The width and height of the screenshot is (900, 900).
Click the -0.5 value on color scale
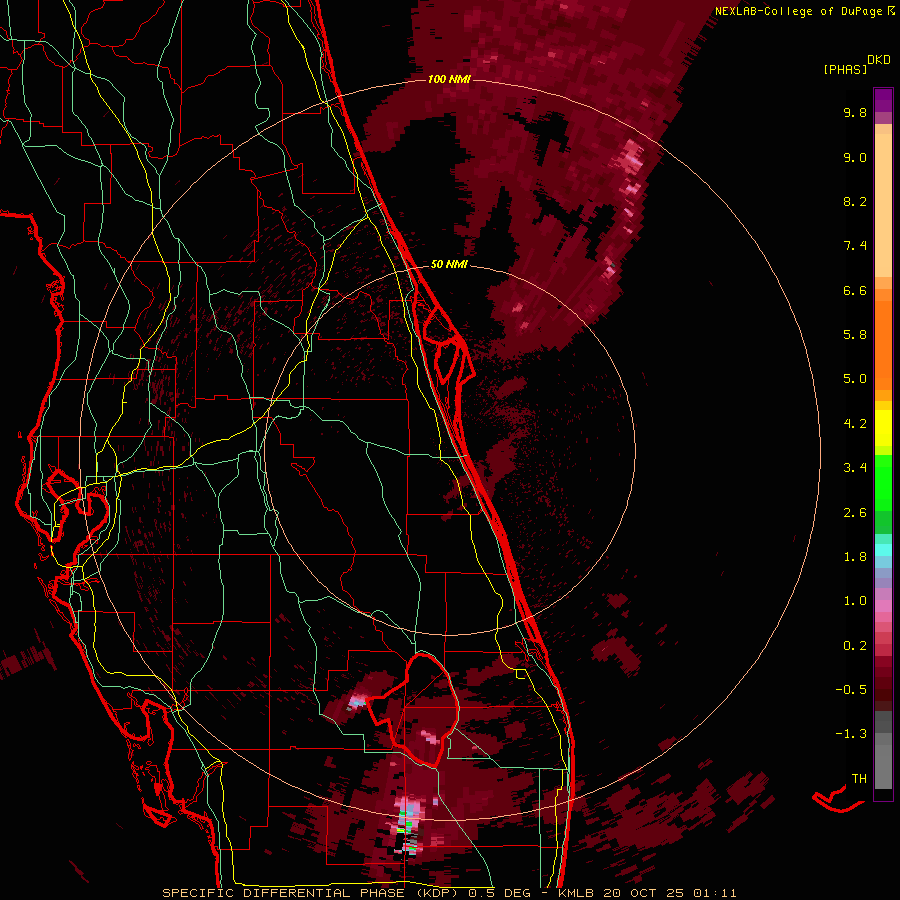851,690
